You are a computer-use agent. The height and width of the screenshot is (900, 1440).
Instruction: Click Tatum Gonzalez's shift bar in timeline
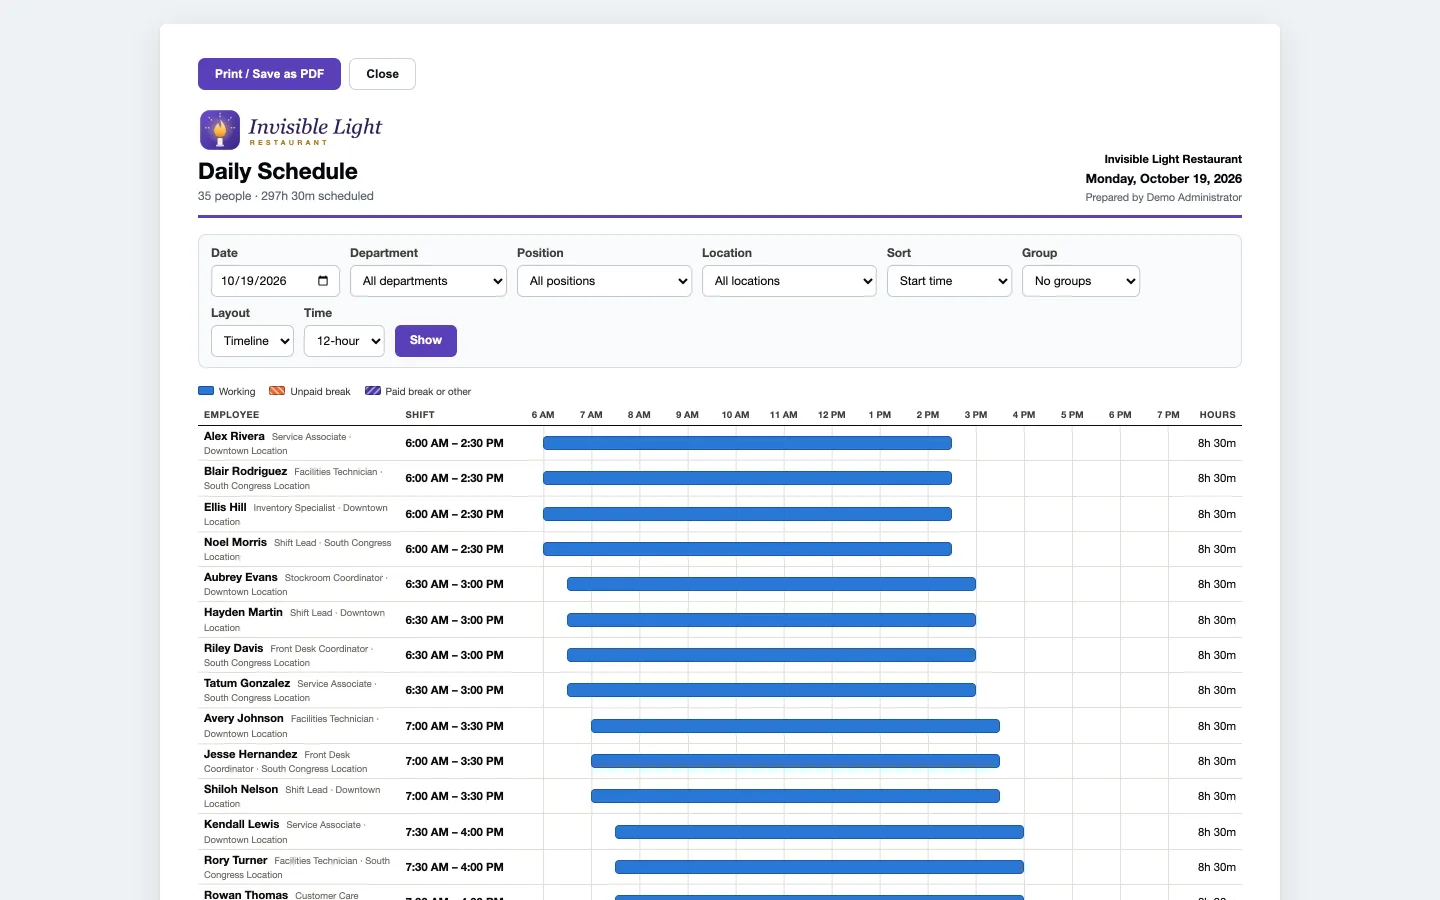[771, 690]
